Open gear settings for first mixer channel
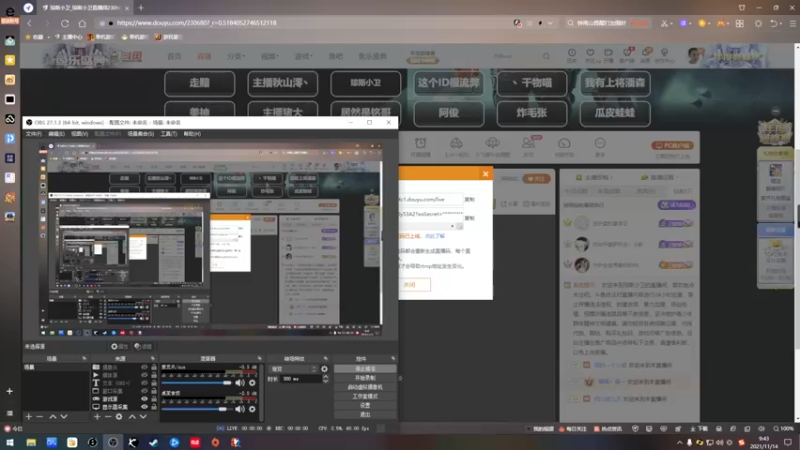The height and width of the screenshot is (450, 800). coord(252,383)
